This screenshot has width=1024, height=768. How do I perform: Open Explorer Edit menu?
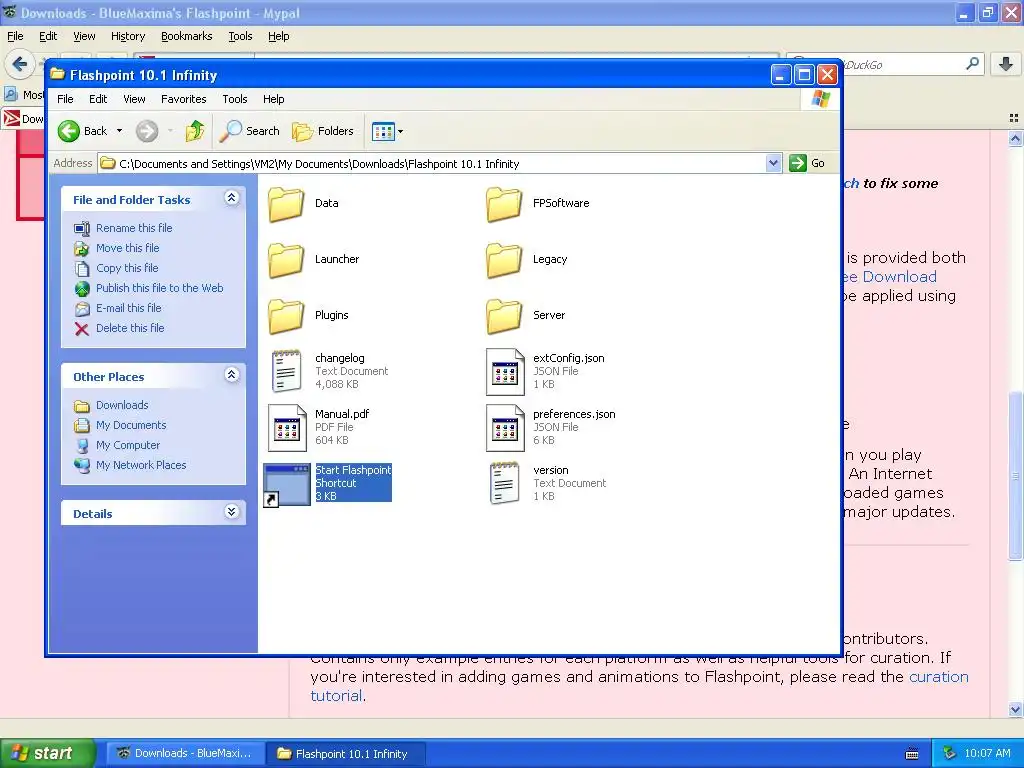point(98,99)
